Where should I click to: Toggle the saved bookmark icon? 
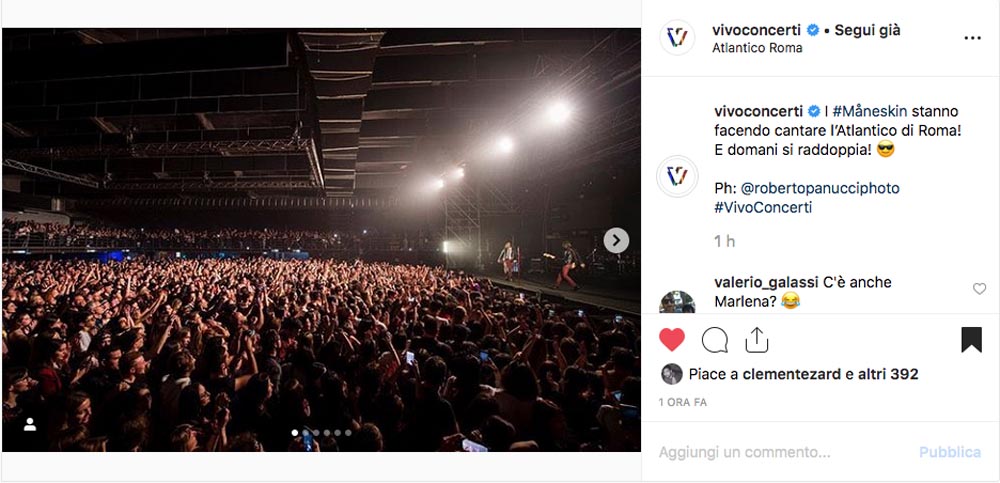tap(971, 340)
